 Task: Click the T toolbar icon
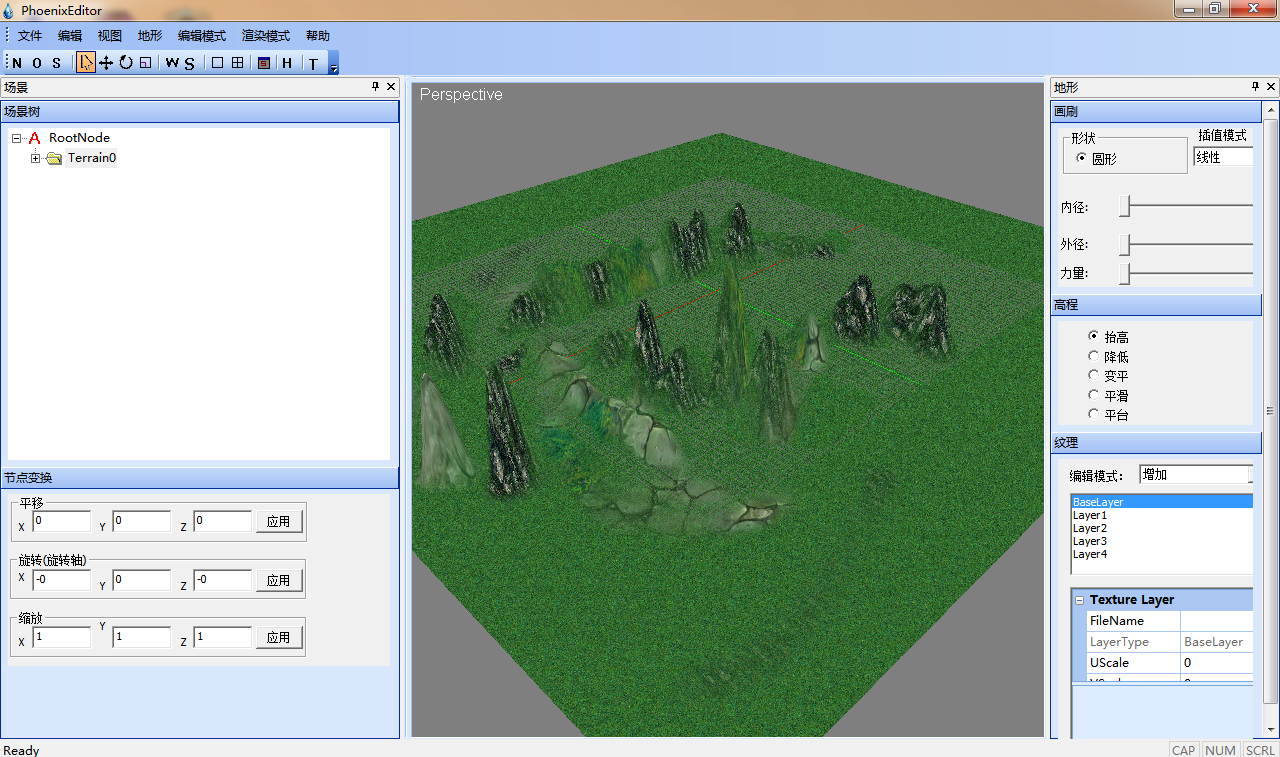coord(313,63)
